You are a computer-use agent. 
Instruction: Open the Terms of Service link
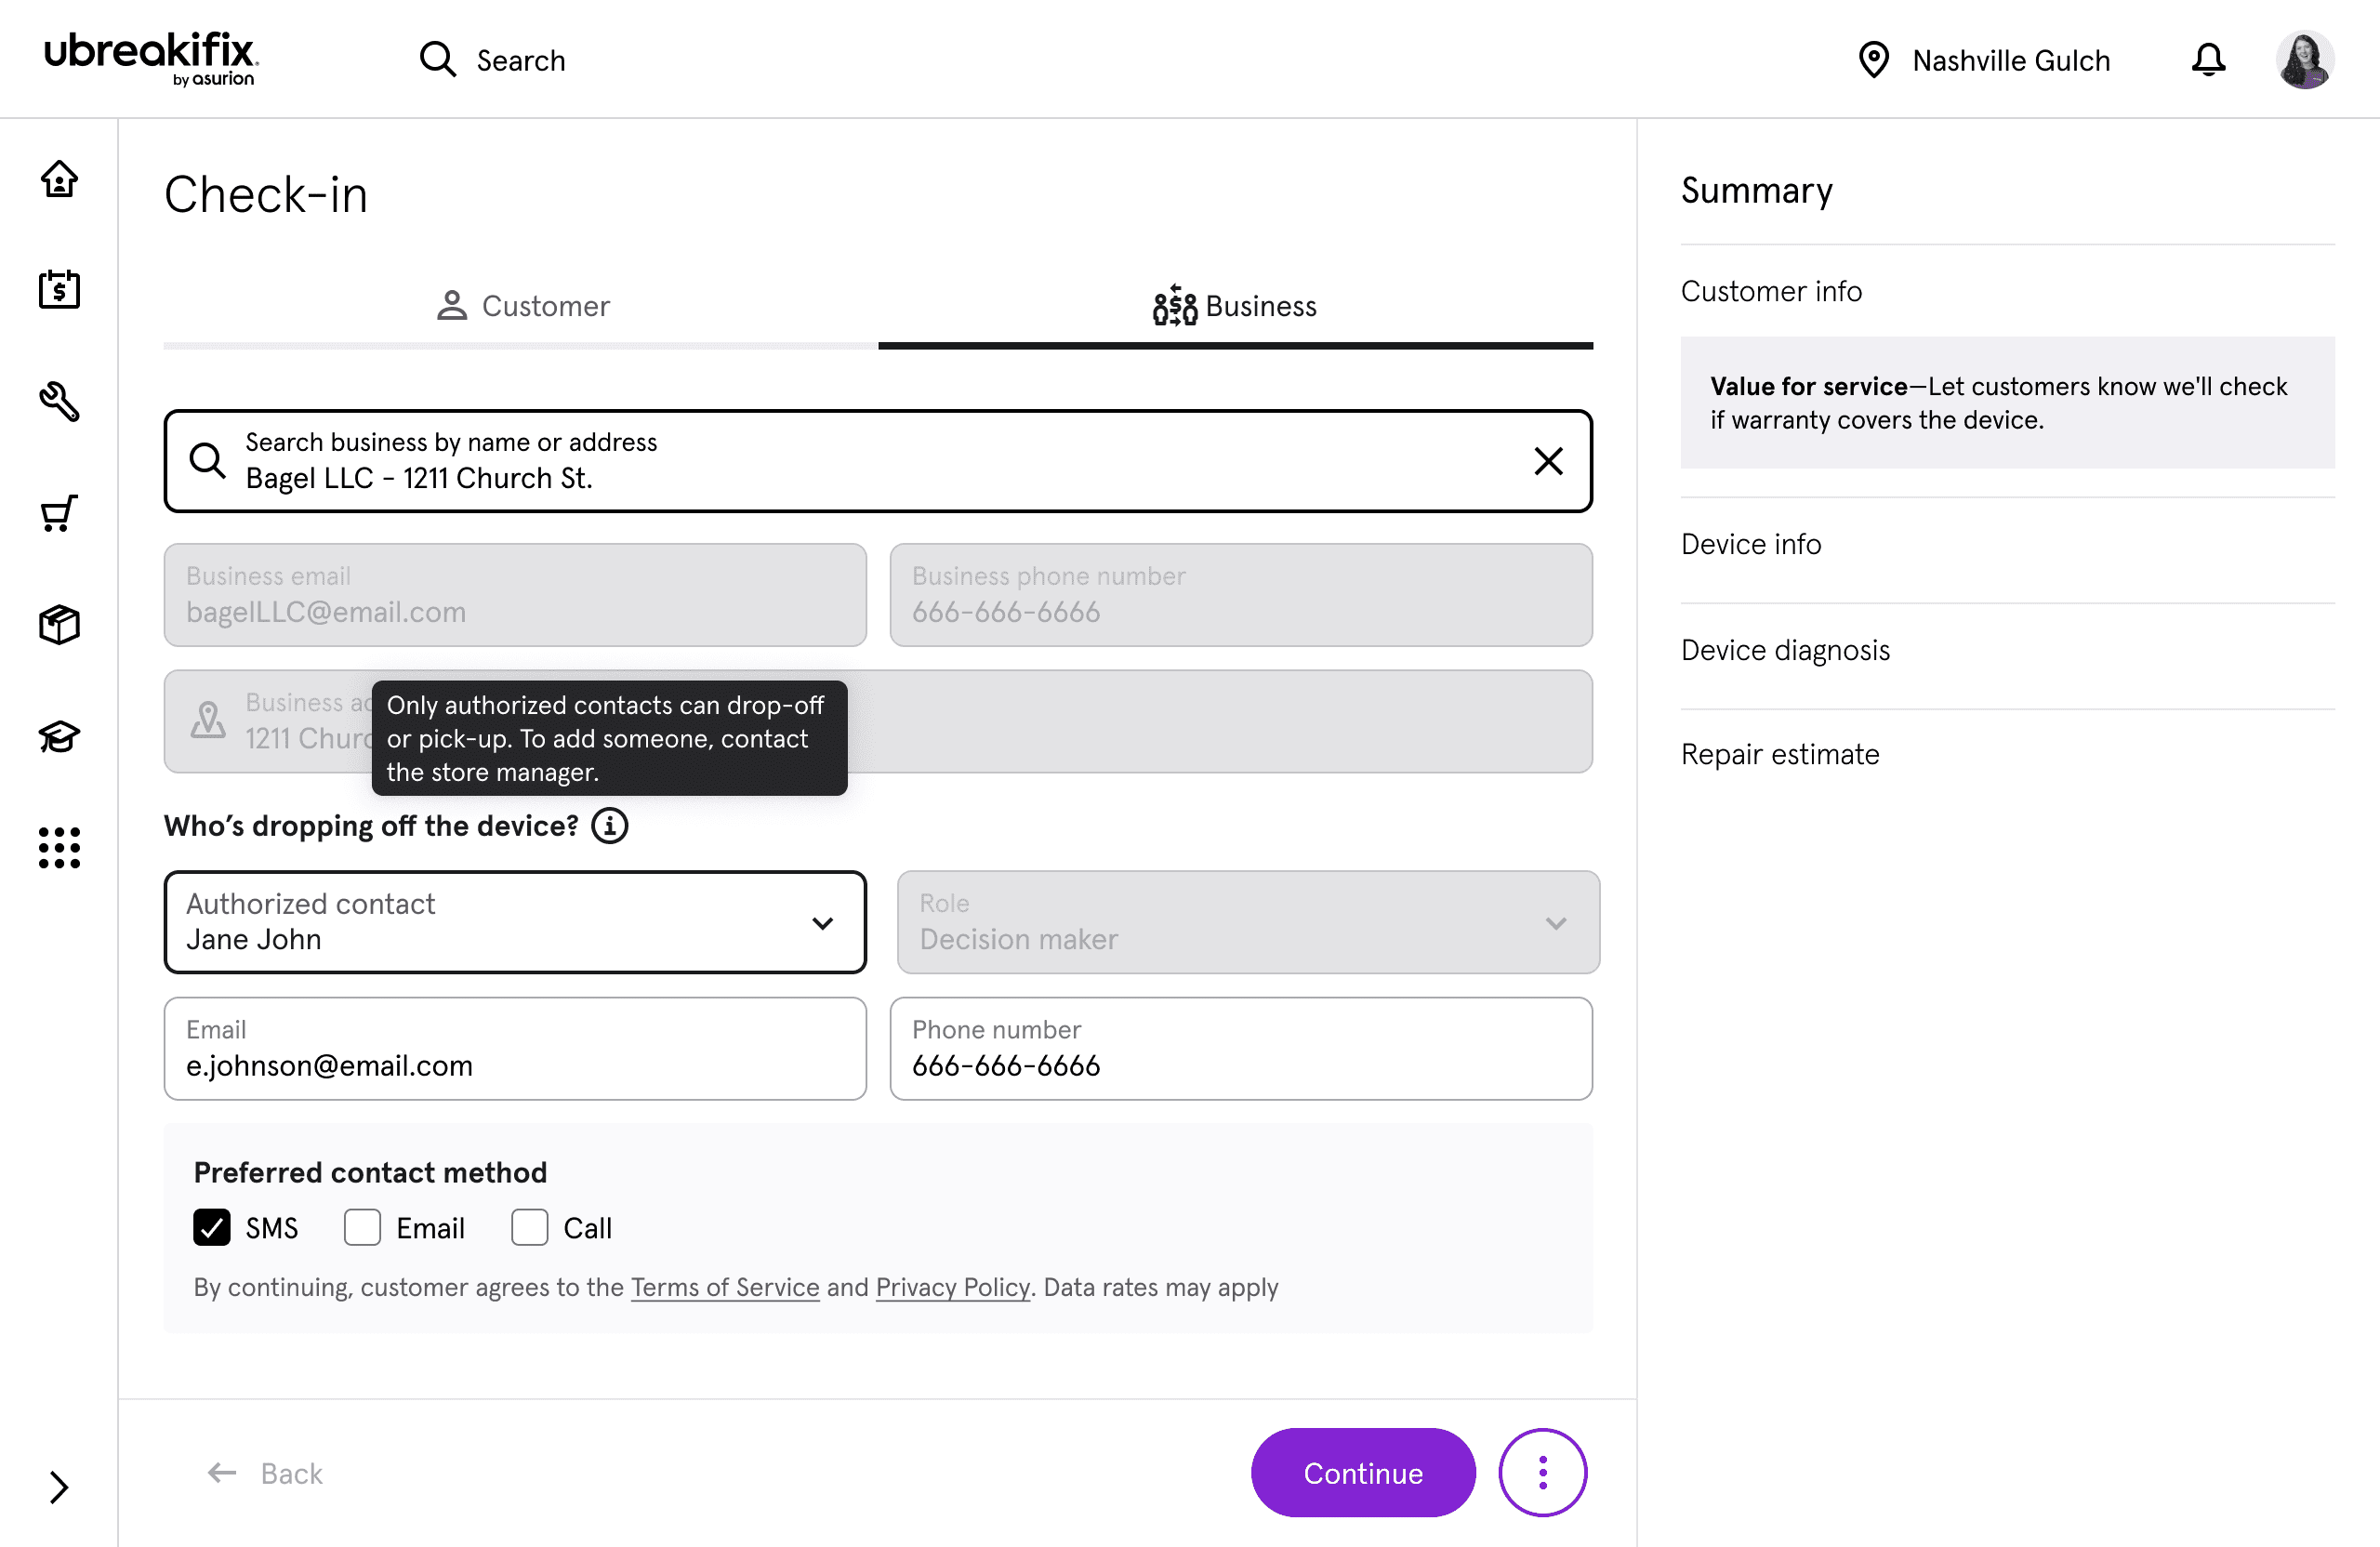pyautogui.click(x=725, y=1288)
